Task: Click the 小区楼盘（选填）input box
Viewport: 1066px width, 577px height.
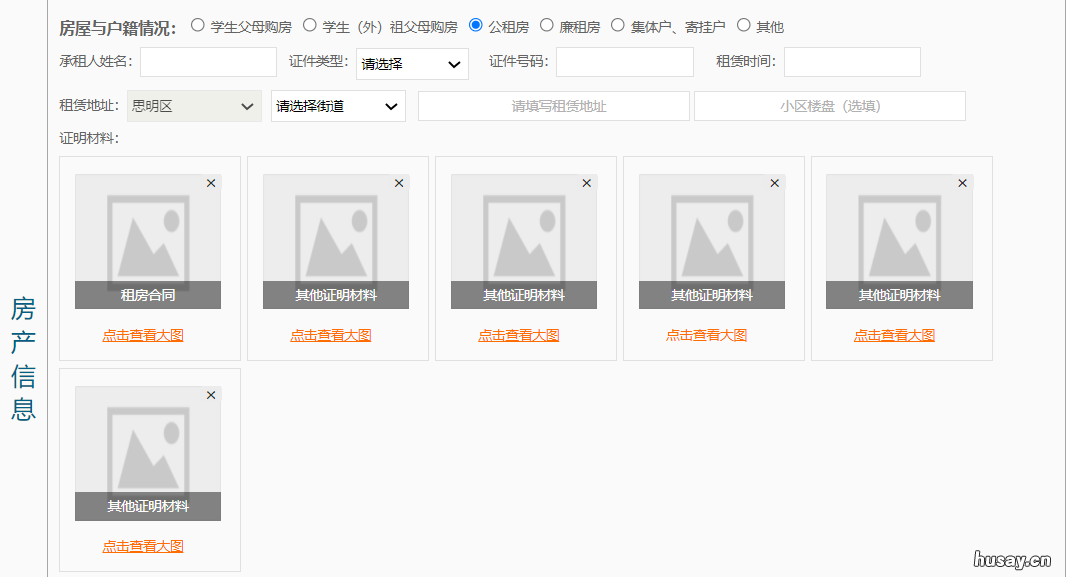Action: tap(829, 105)
